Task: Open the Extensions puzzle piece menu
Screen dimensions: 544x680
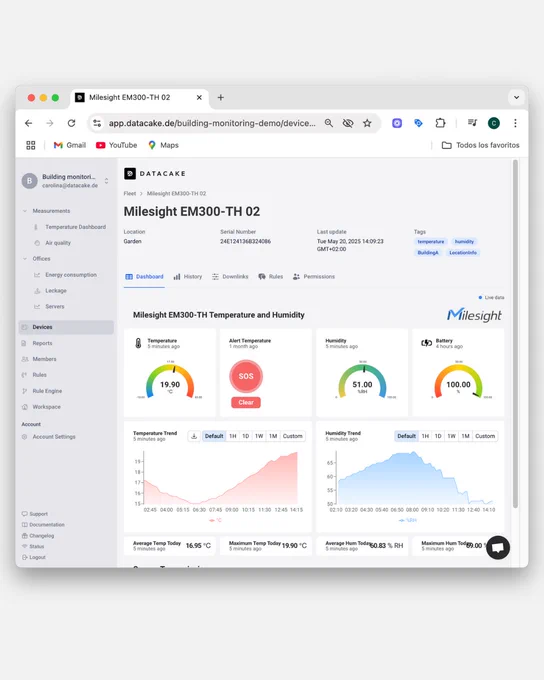Action: (x=440, y=123)
